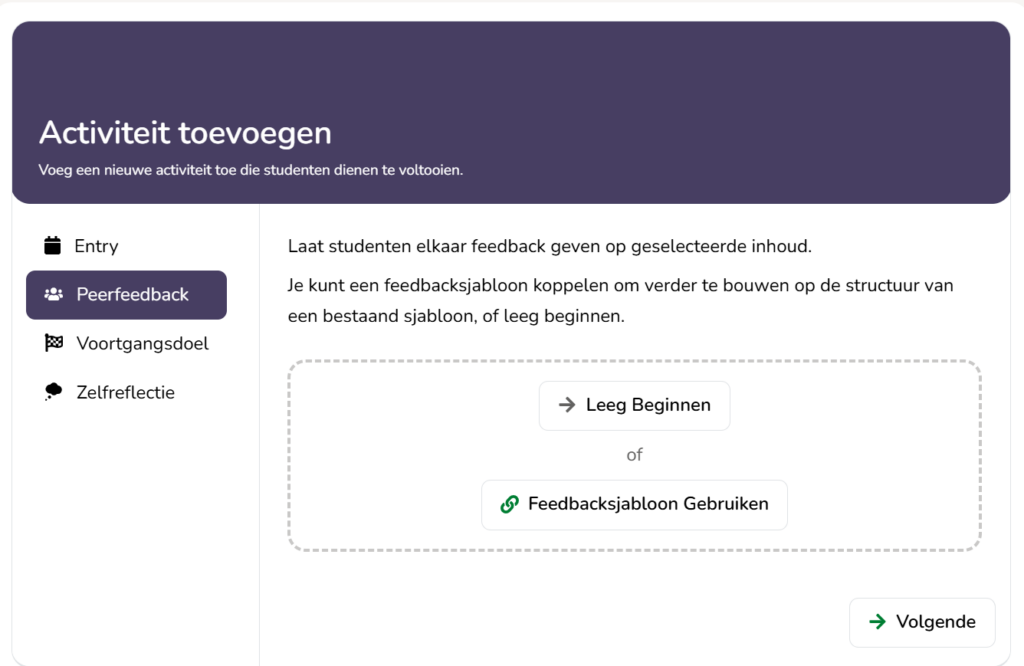Screen dimensions: 1024x666
Task: Click the people group icon for Peerfeedback
Action: [54, 294]
